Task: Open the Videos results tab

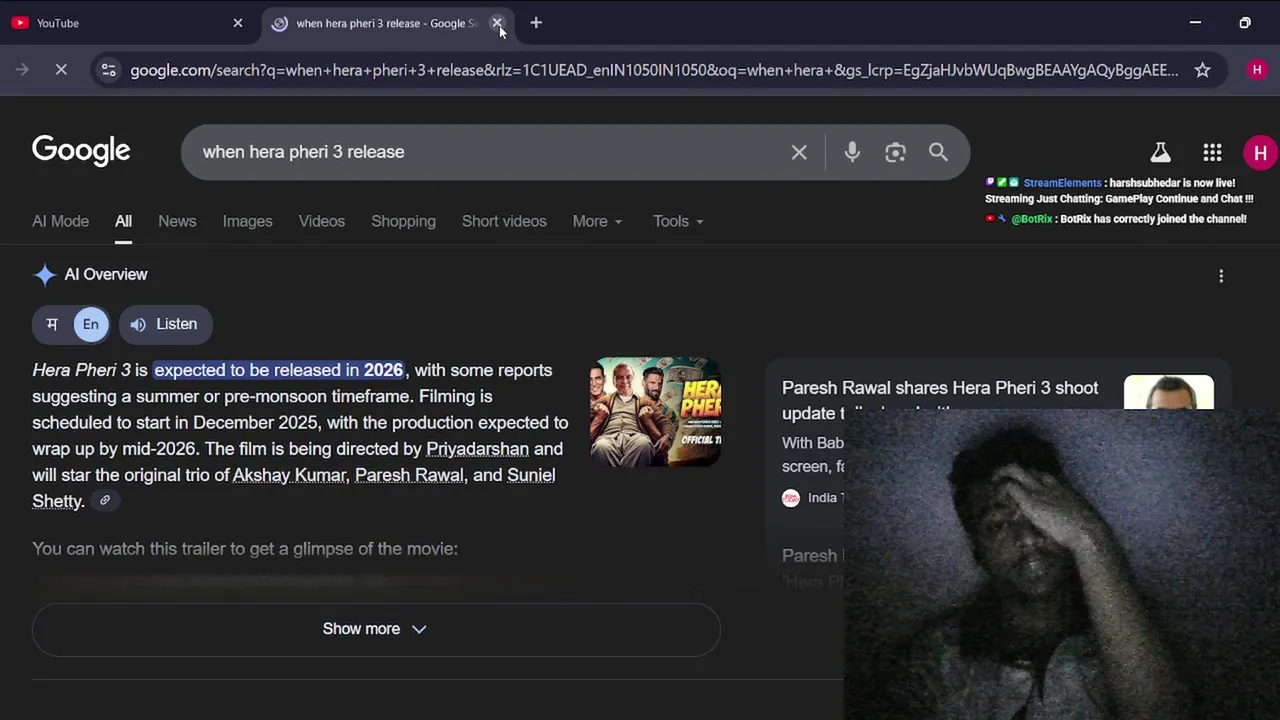Action: pos(322,221)
